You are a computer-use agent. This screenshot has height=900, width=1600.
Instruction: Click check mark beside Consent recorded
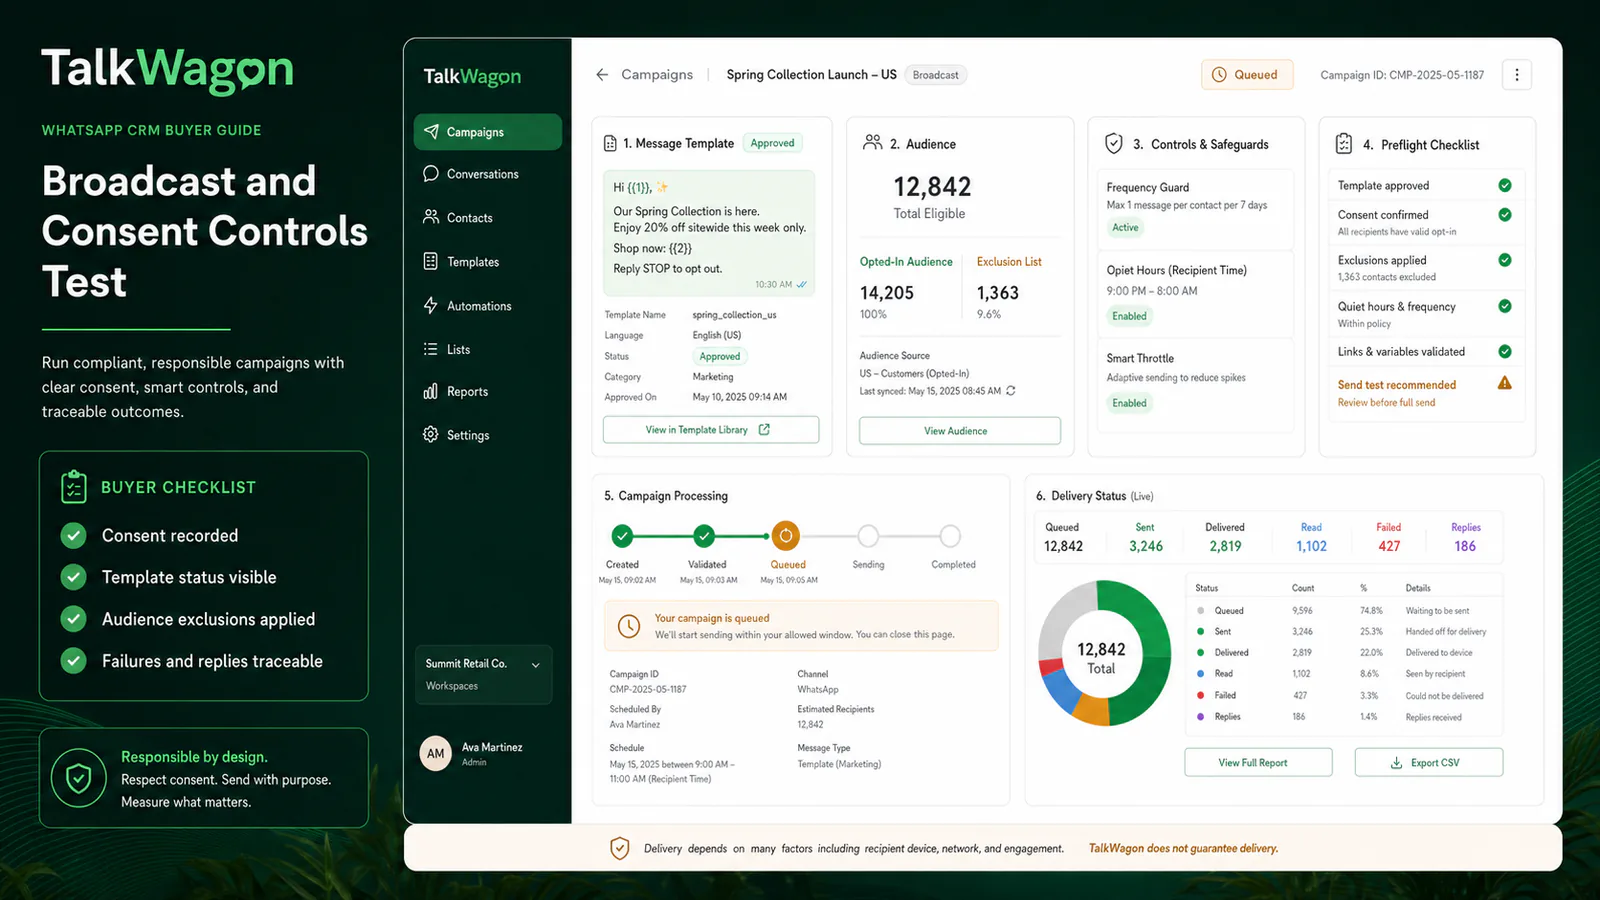pyautogui.click(x=73, y=536)
